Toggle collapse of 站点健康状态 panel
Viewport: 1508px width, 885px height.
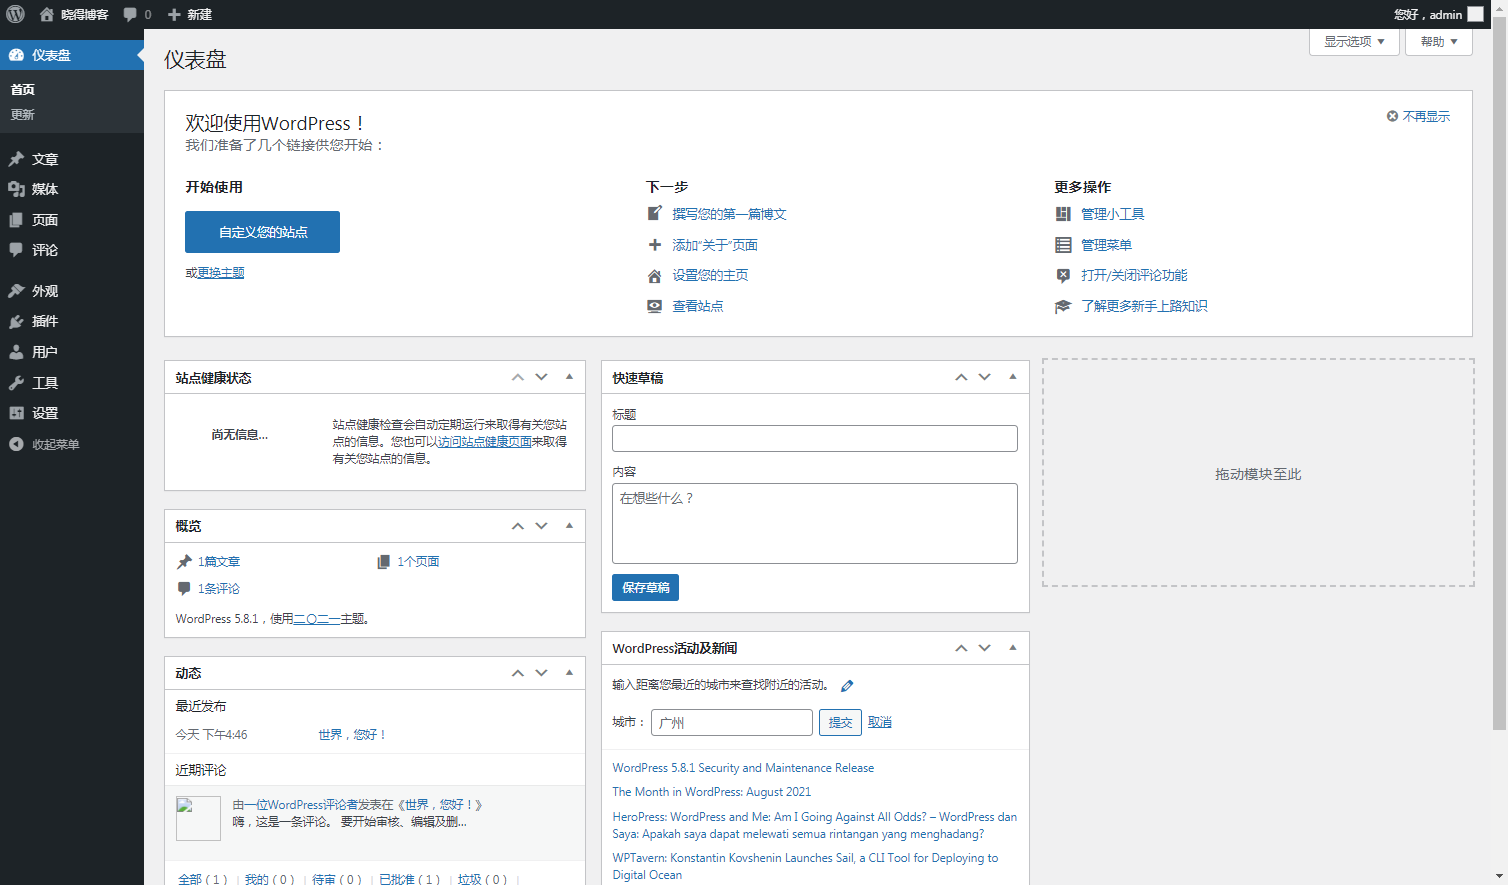(569, 377)
